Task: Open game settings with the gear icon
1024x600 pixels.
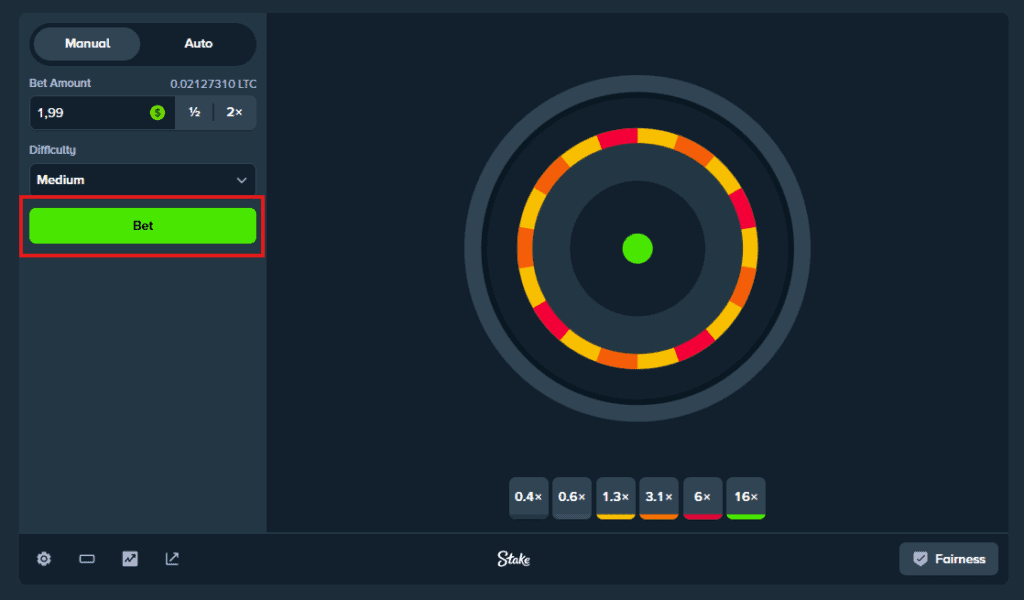Action: pos(43,559)
